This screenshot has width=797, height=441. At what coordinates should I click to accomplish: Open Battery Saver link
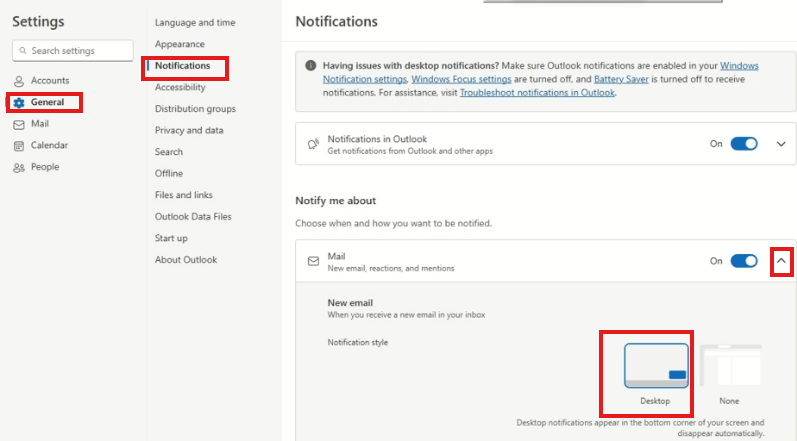coord(621,79)
